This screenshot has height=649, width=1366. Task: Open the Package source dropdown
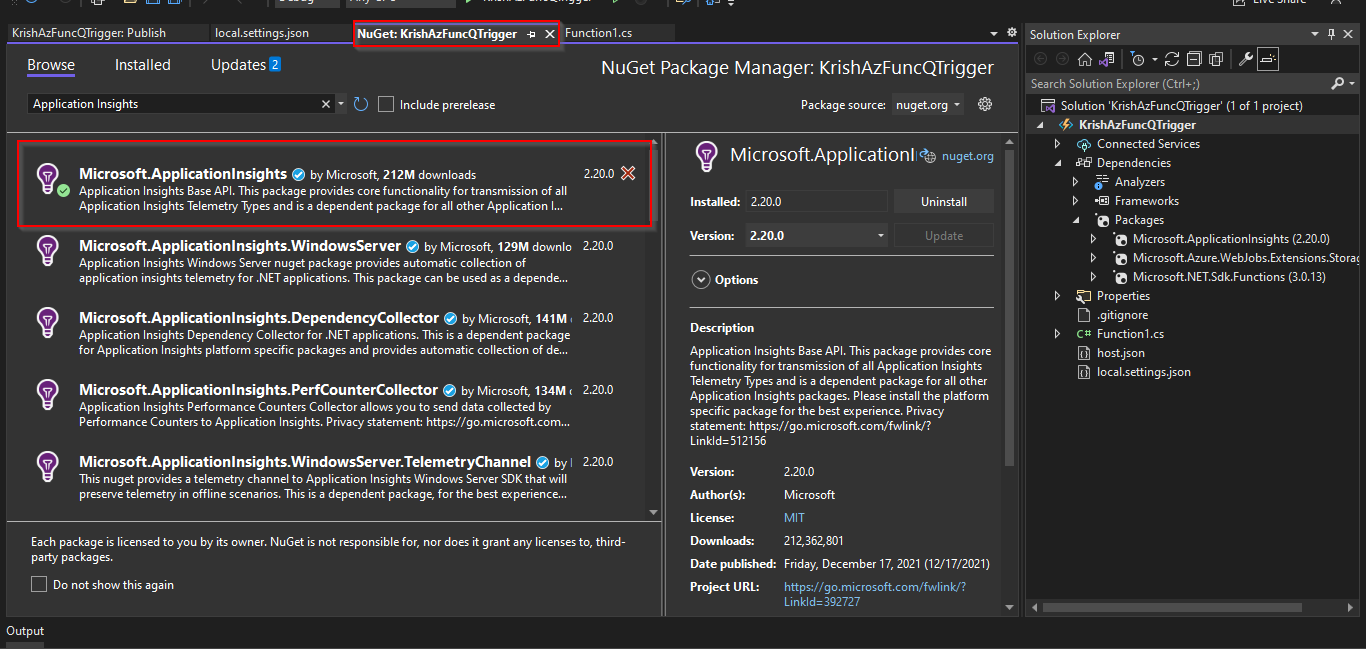click(927, 104)
